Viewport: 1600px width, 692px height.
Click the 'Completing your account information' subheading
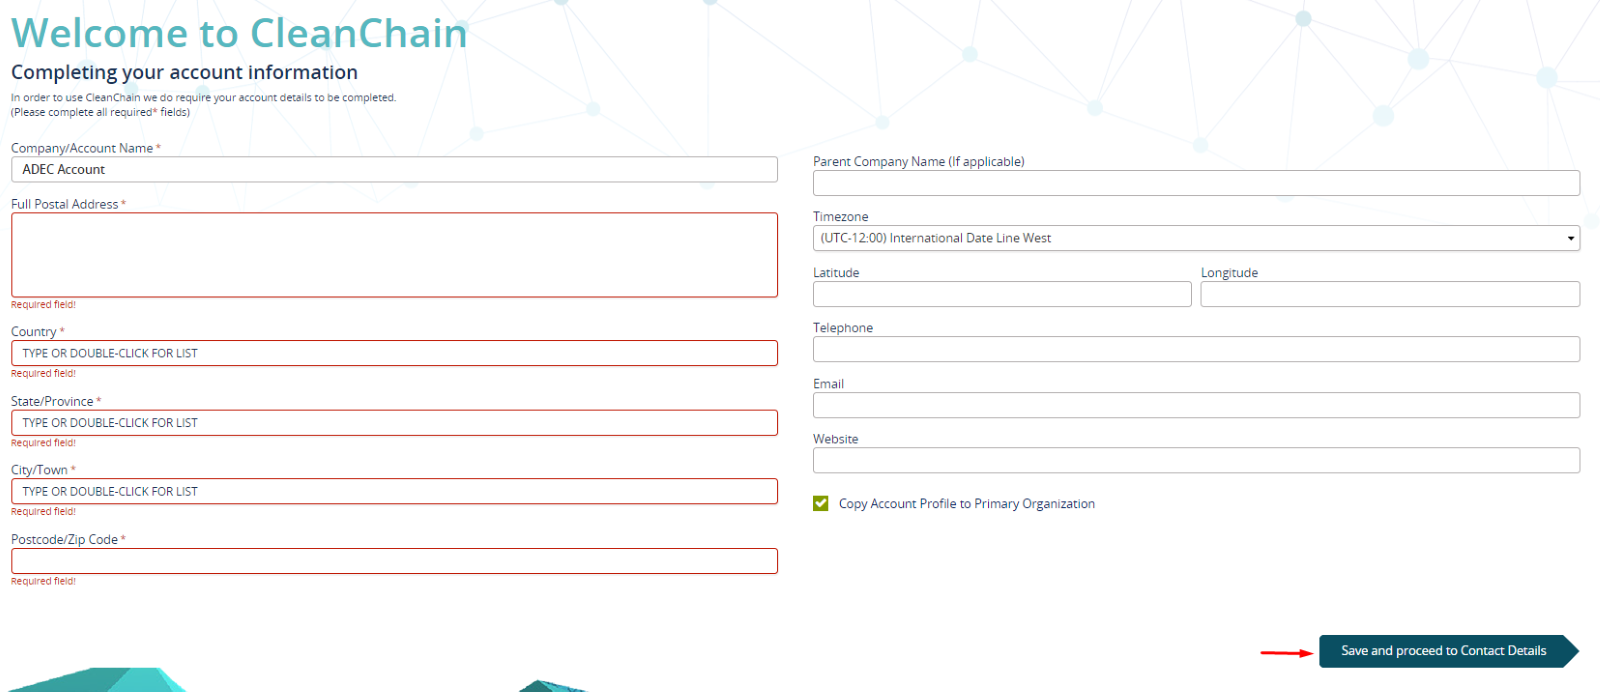tap(184, 72)
